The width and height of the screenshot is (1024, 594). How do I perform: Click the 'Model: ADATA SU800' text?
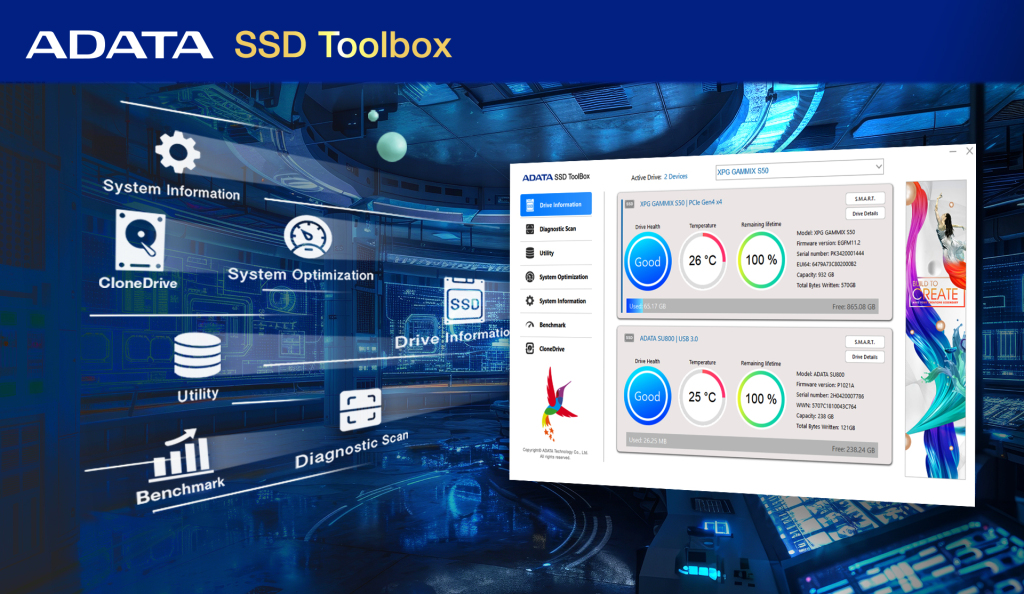coord(820,375)
